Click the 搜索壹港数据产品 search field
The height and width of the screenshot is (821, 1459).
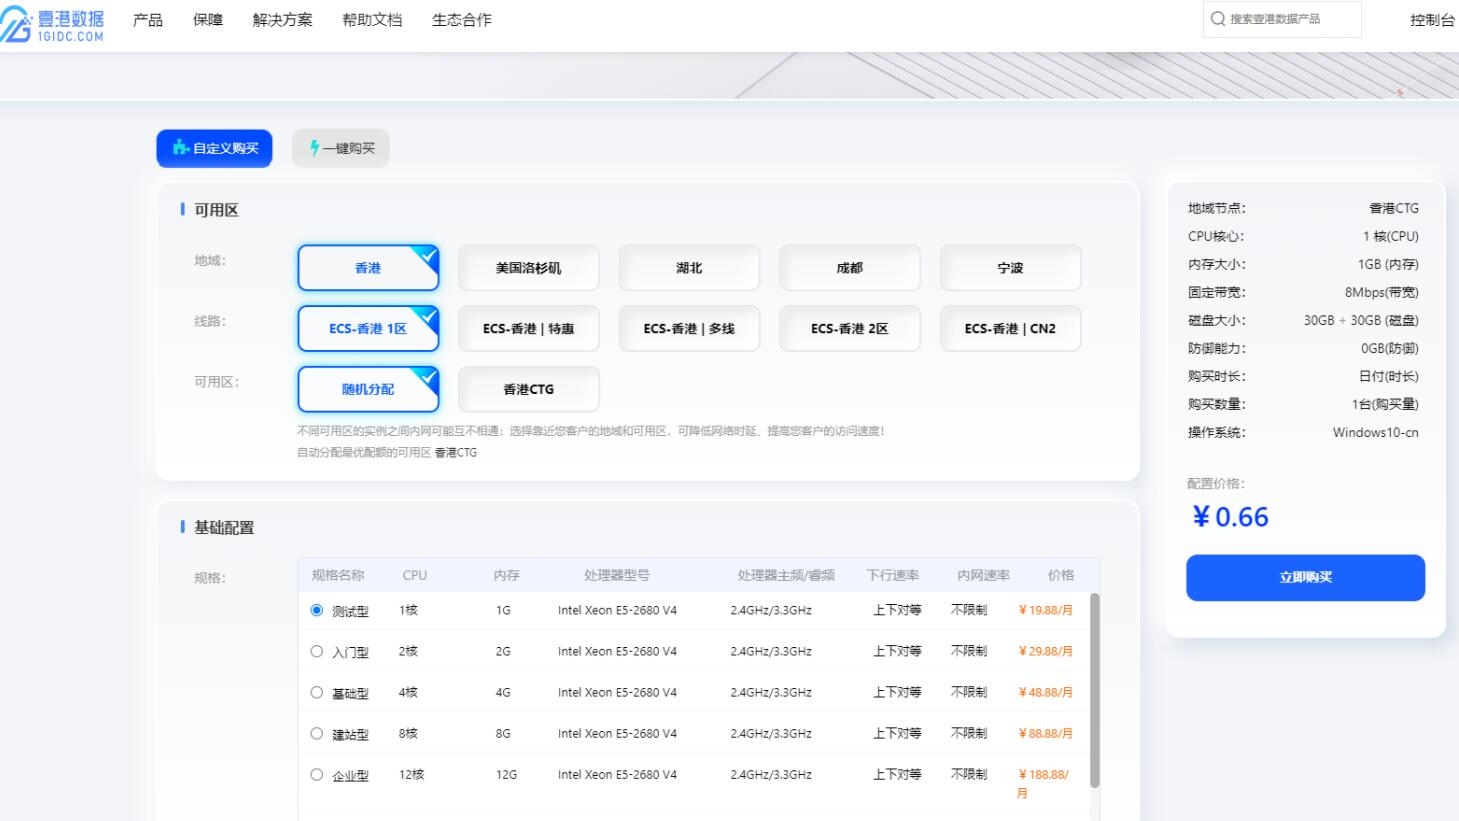1290,19
